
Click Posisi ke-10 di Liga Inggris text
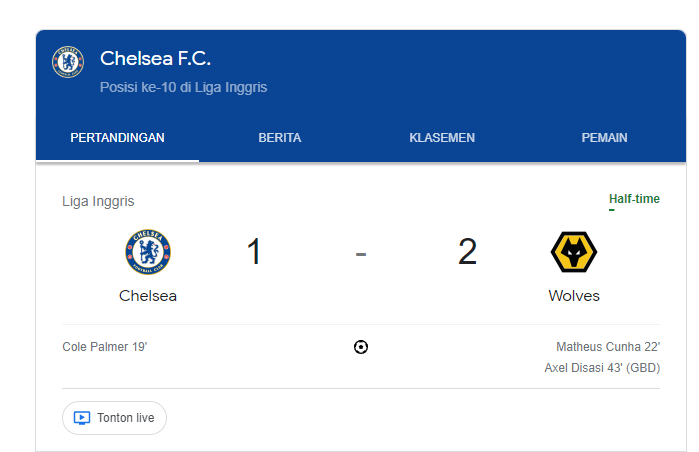point(183,87)
